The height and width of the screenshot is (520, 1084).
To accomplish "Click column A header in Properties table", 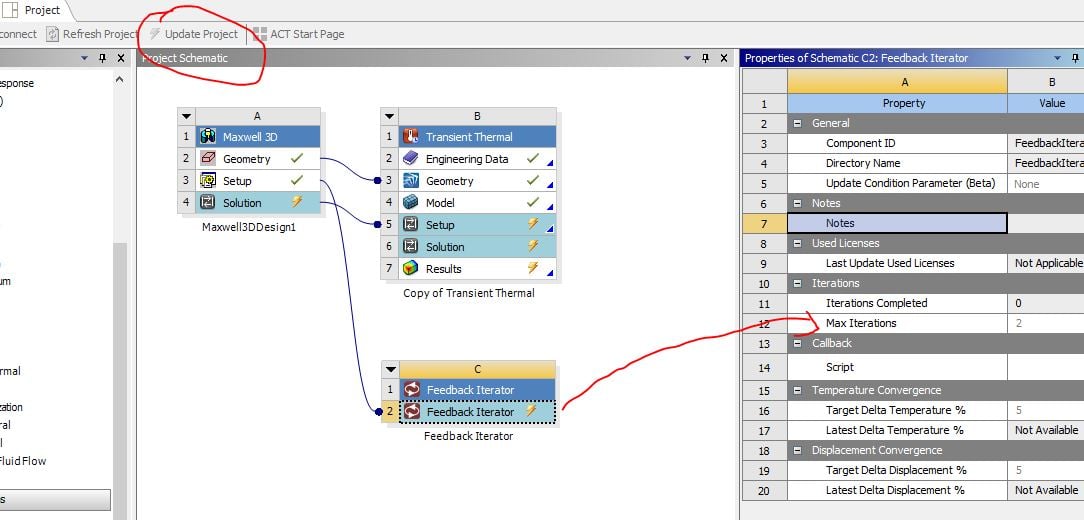I will pyautogui.click(x=897, y=82).
